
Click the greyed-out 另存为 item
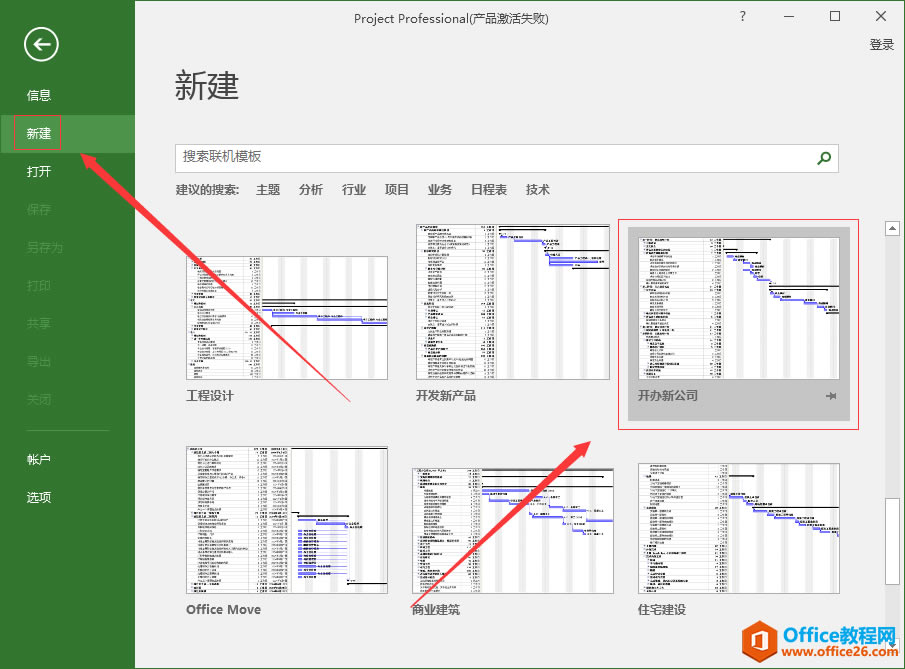tap(45, 248)
